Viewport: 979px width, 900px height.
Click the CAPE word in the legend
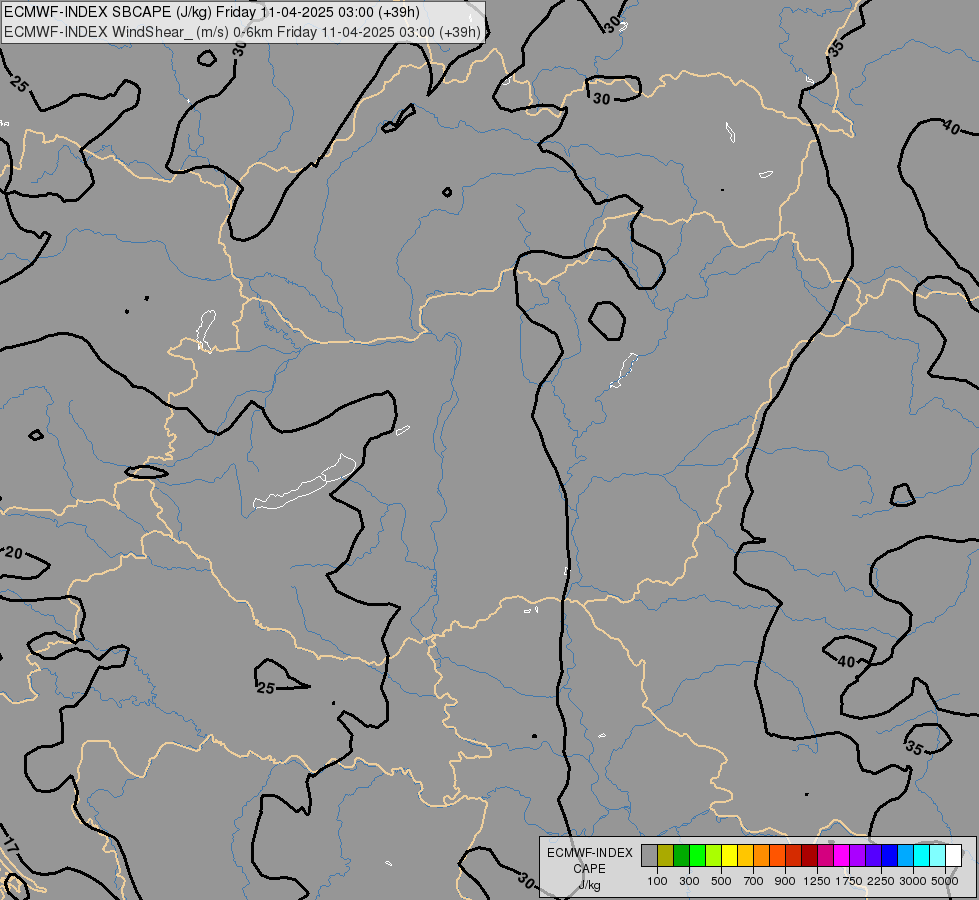click(x=589, y=869)
